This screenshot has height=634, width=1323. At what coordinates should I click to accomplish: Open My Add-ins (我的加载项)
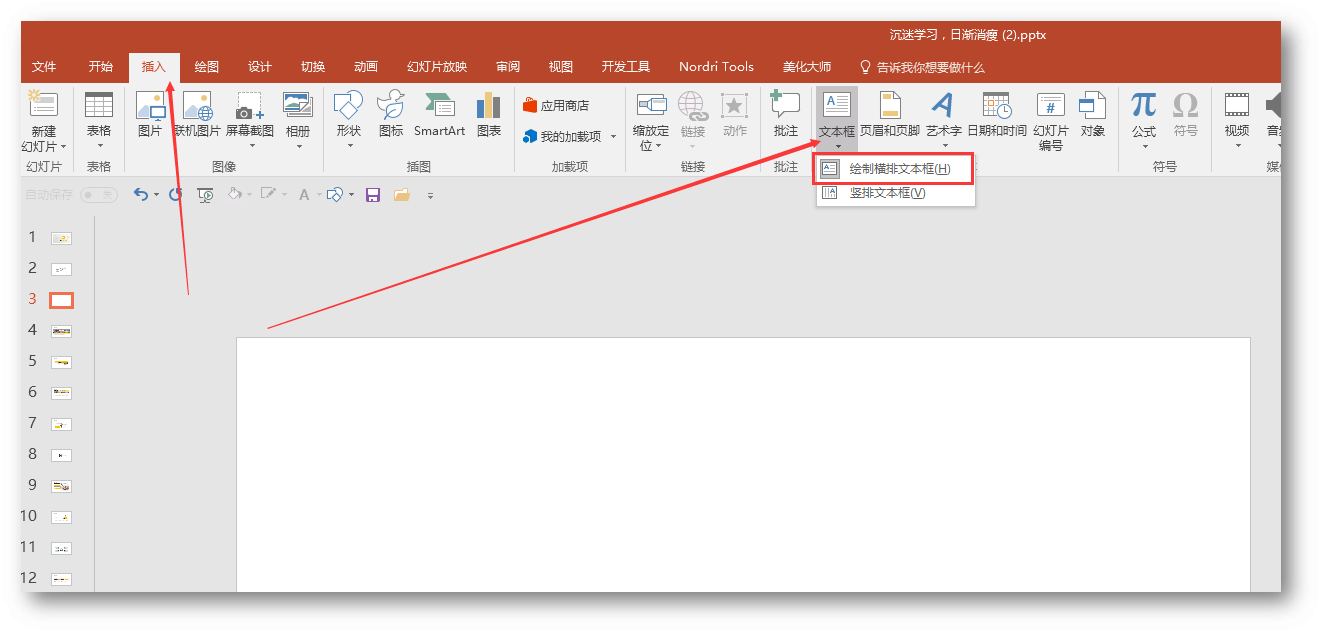click(x=562, y=137)
